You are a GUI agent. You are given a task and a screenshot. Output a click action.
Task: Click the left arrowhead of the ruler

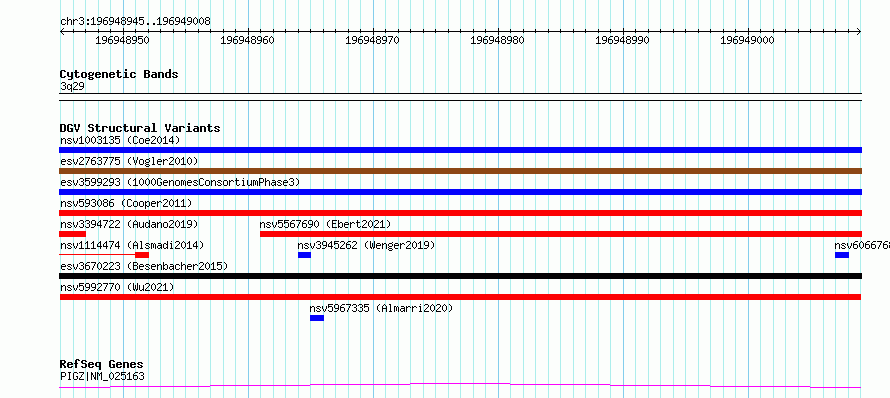(x=62, y=31)
